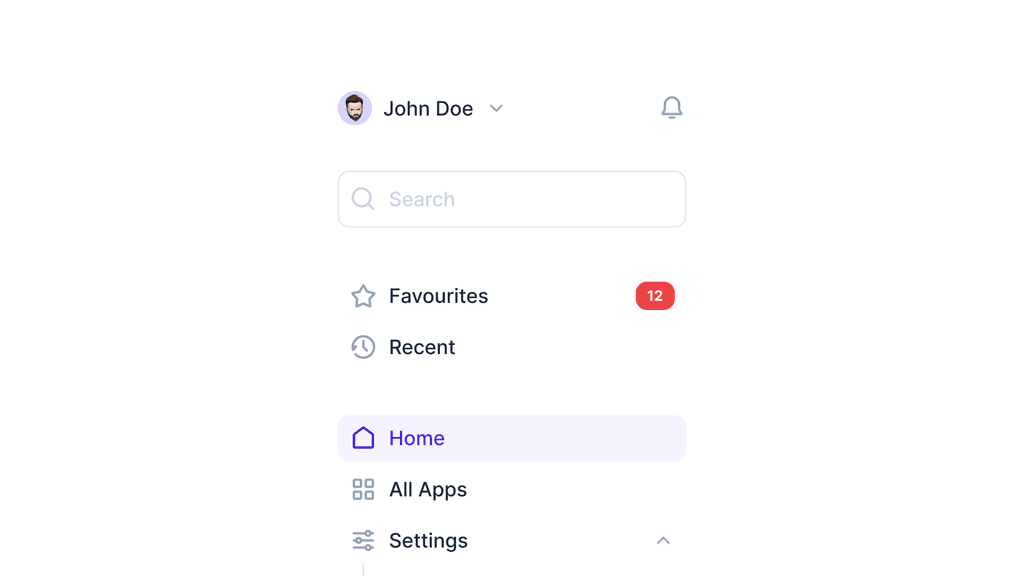
Task: Click the highlighted Home navigation row
Action: (512, 438)
